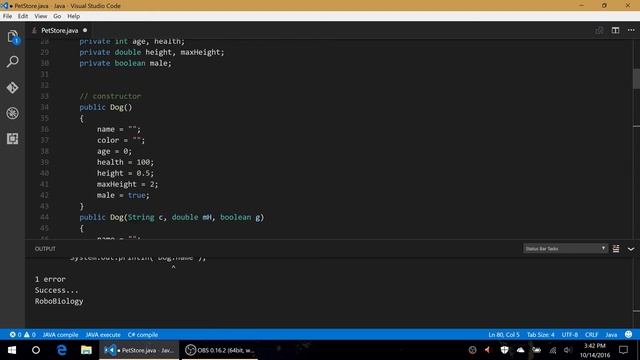Open problems via errors and warnings count
This screenshot has height=360, width=640.
[23, 335]
